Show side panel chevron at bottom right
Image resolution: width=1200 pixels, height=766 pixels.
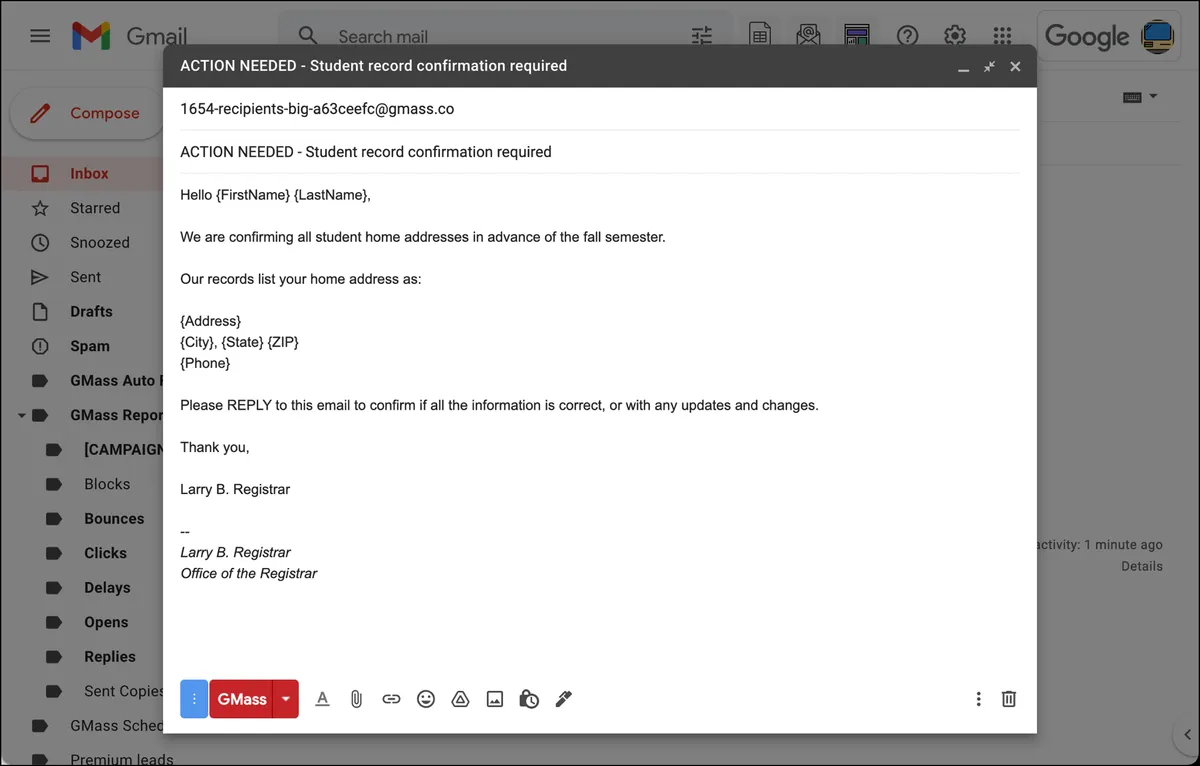click(1187, 737)
